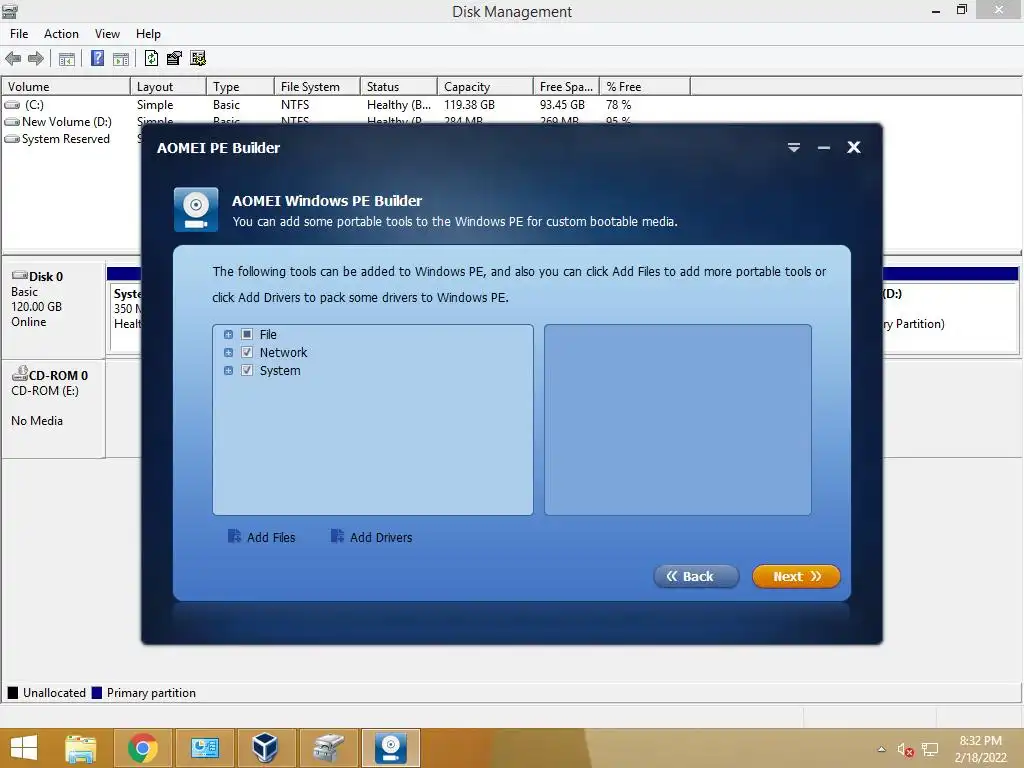Expand the File tree node
This screenshot has height=768, width=1024.
(229, 334)
